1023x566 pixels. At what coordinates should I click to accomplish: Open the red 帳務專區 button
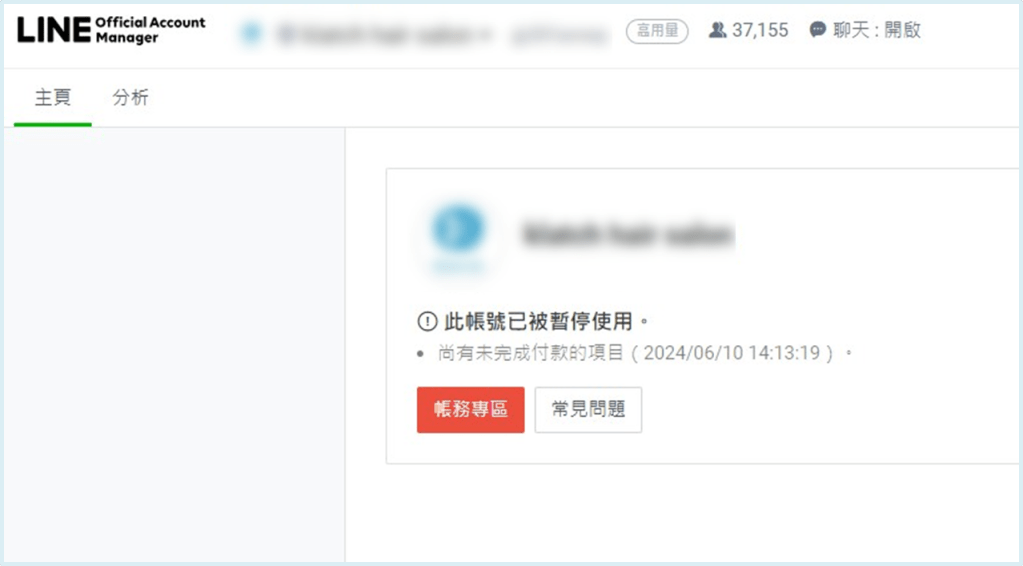pyautogui.click(x=470, y=410)
